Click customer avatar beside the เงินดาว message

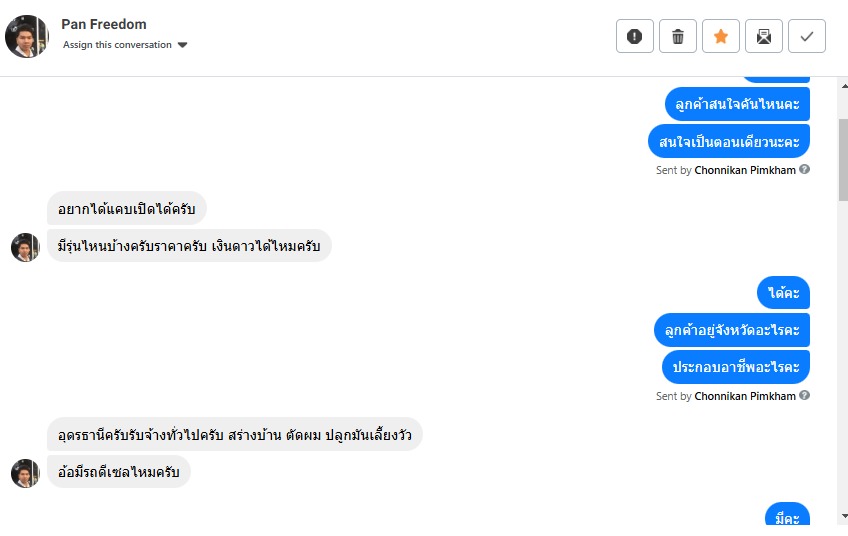(x=25, y=247)
